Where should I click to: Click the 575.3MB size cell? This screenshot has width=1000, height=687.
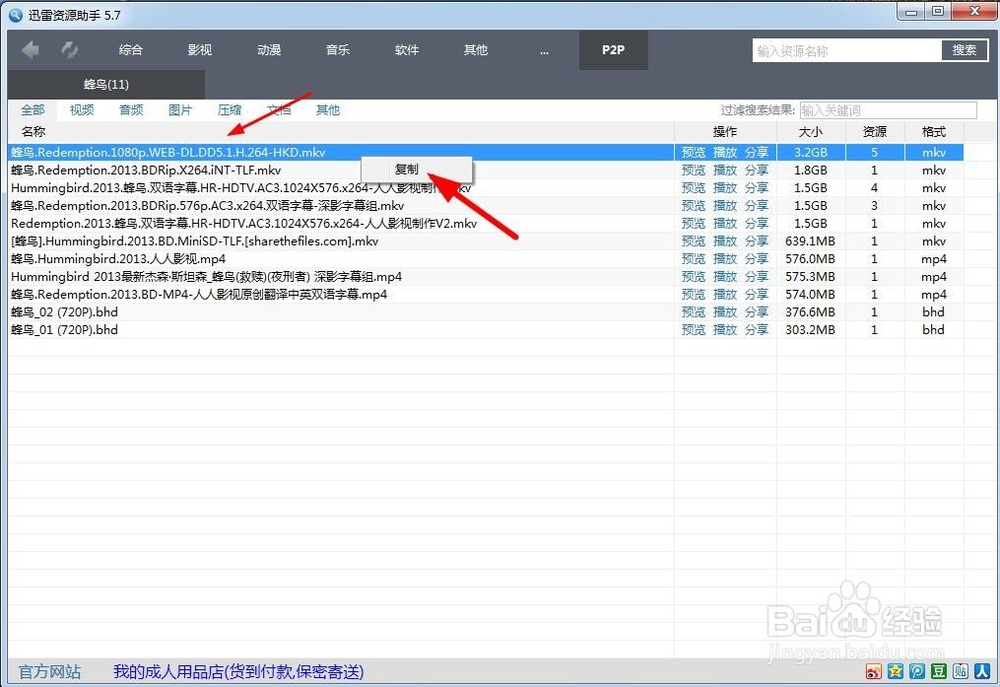click(x=810, y=277)
